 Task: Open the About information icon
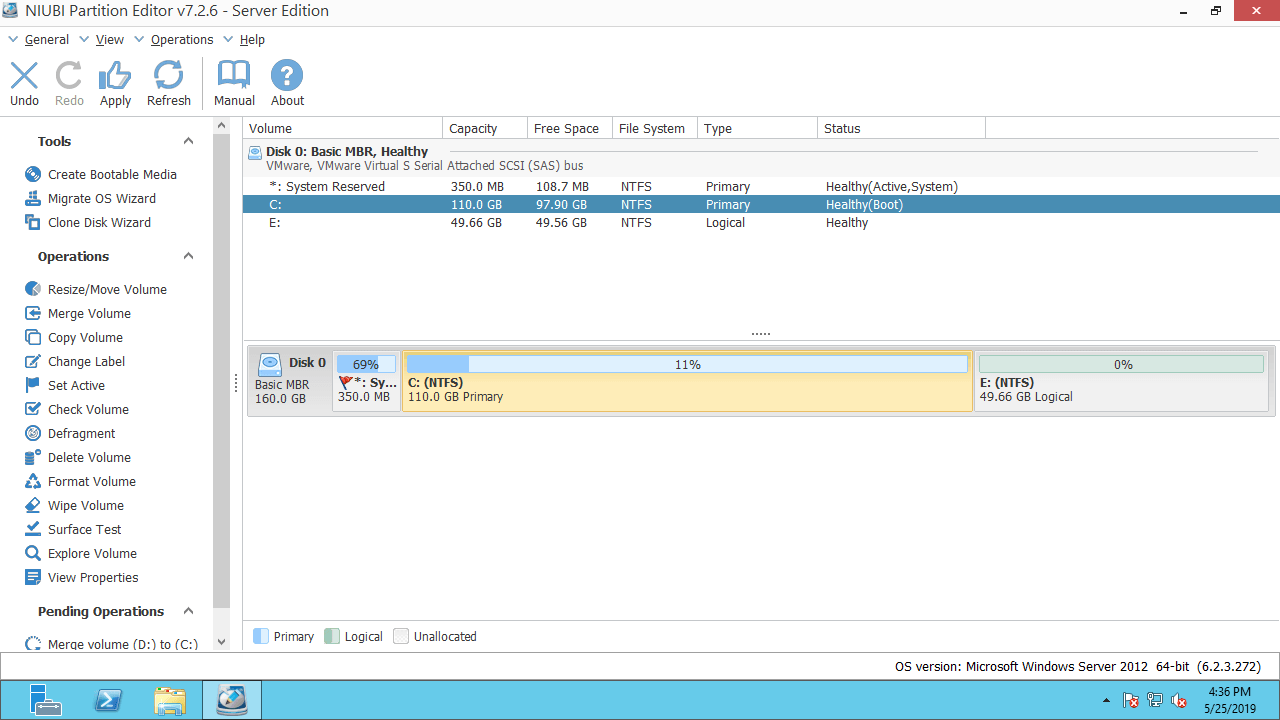[287, 83]
